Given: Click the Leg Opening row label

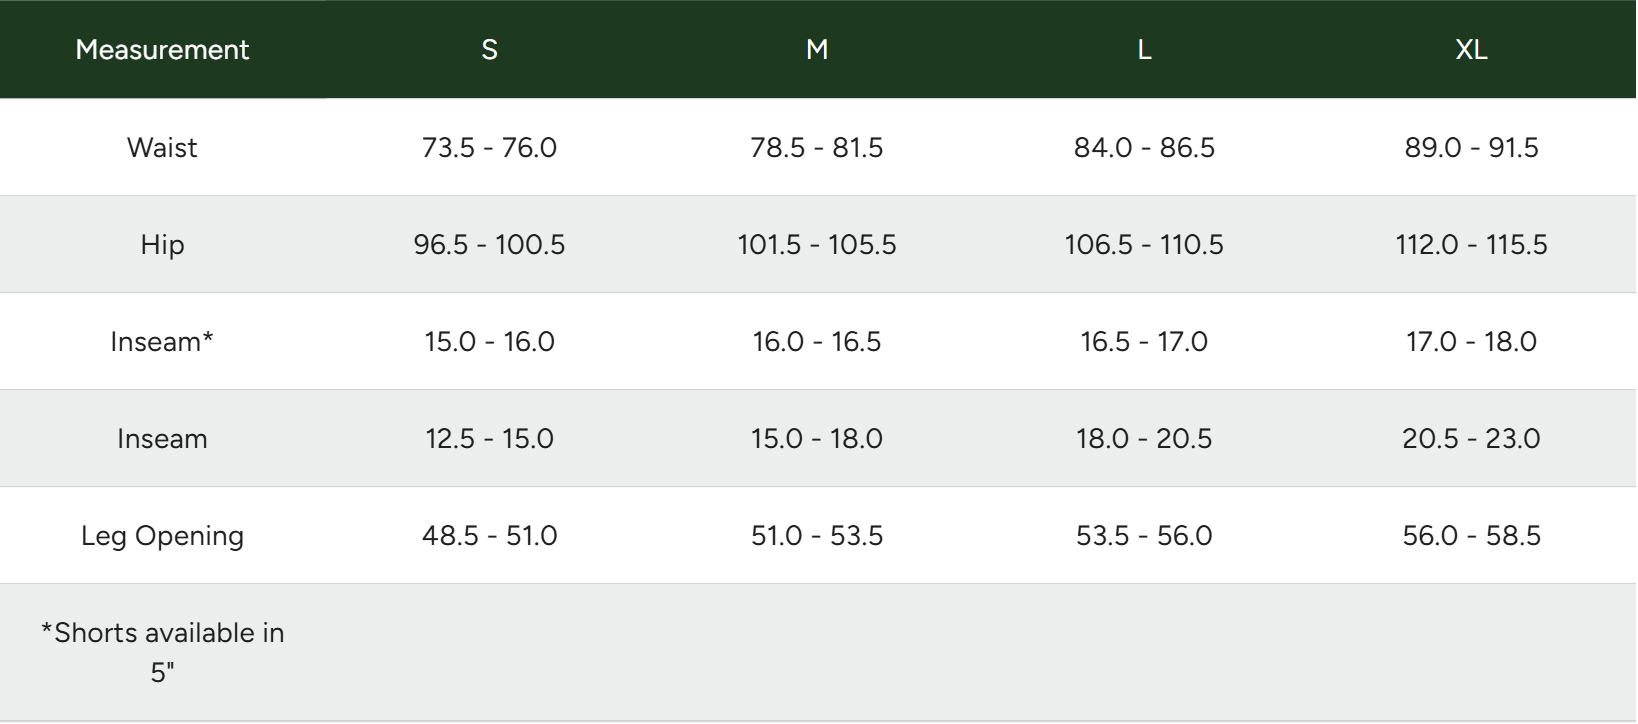Looking at the screenshot, I should pos(162,536).
